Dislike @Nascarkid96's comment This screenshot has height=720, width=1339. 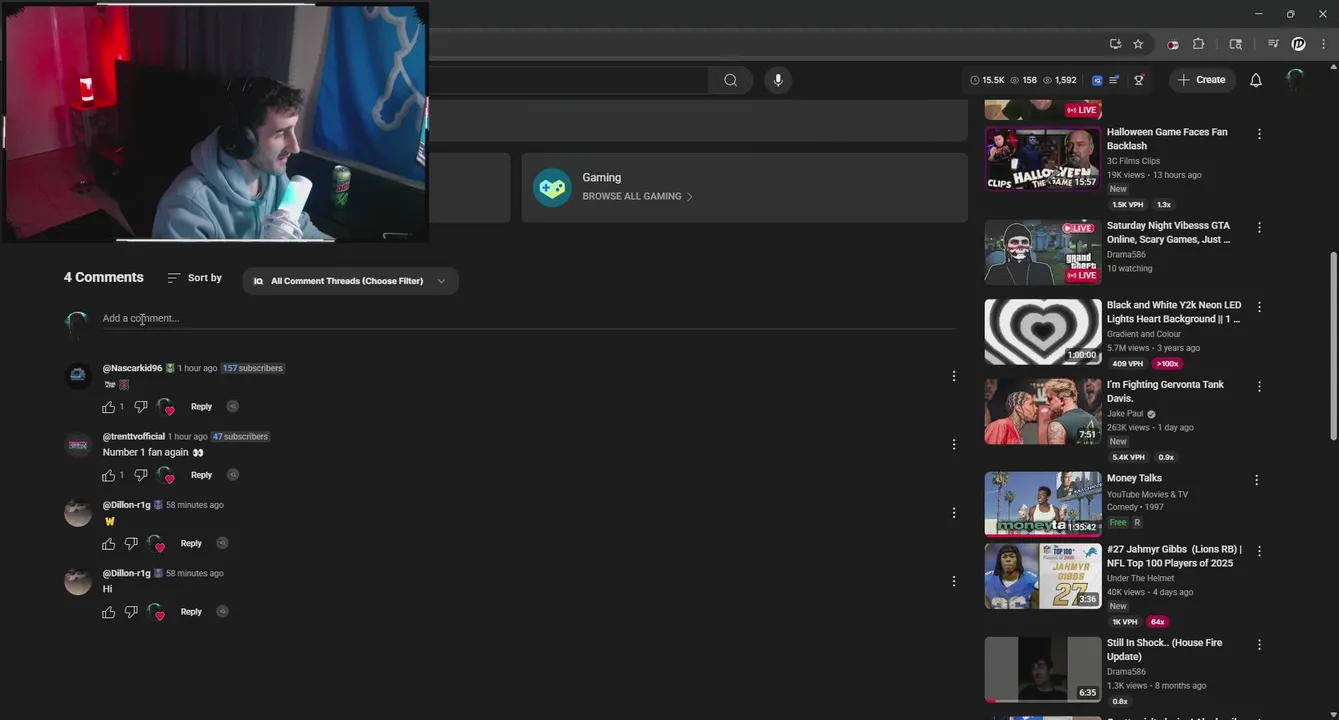[x=141, y=407]
